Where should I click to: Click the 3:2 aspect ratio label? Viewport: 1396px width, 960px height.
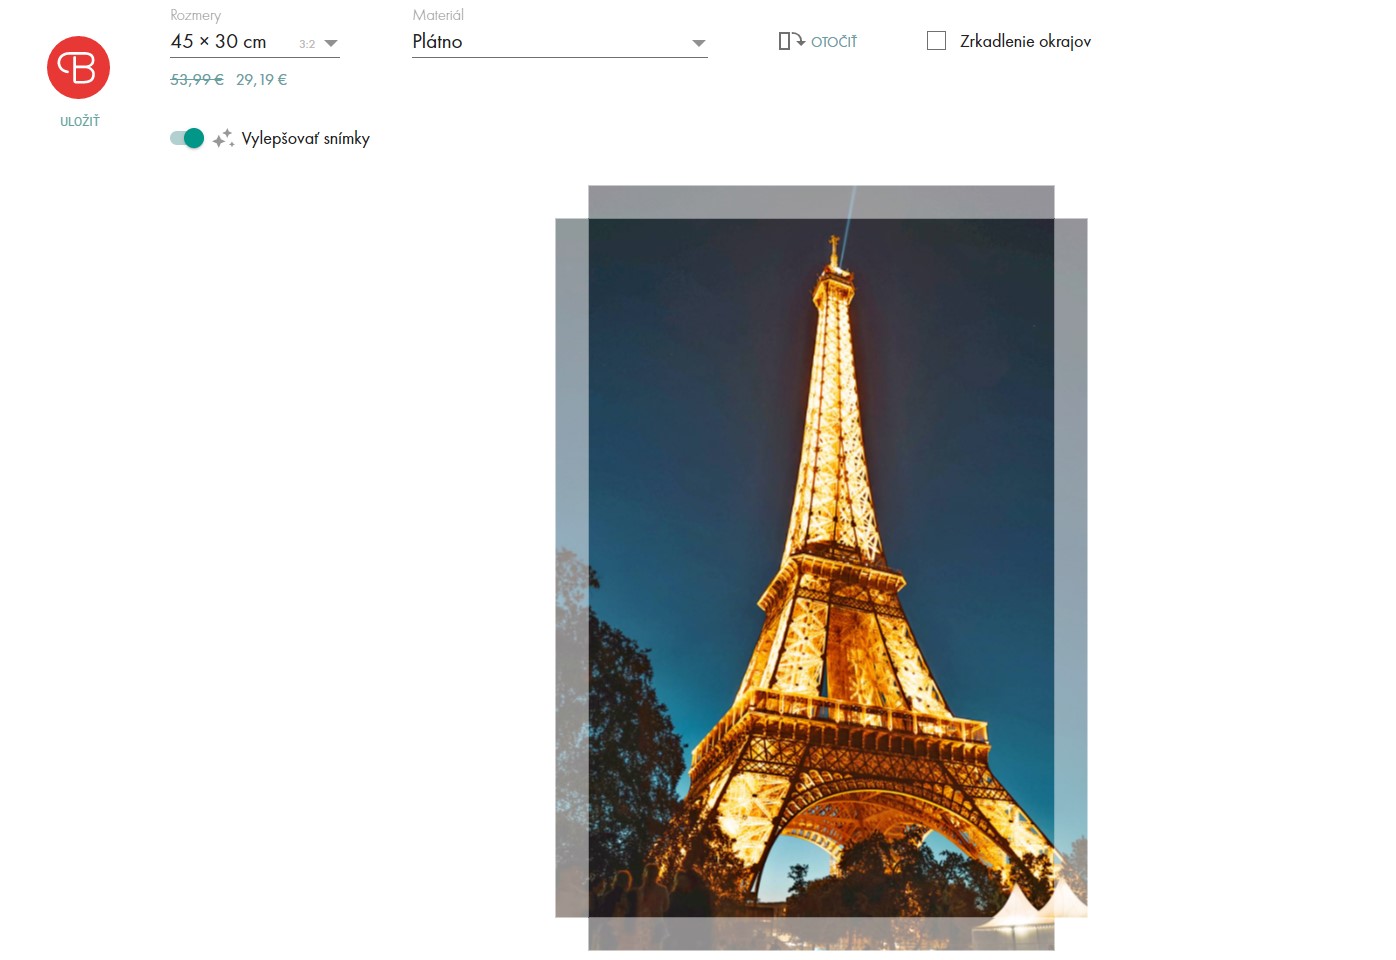pyautogui.click(x=307, y=44)
